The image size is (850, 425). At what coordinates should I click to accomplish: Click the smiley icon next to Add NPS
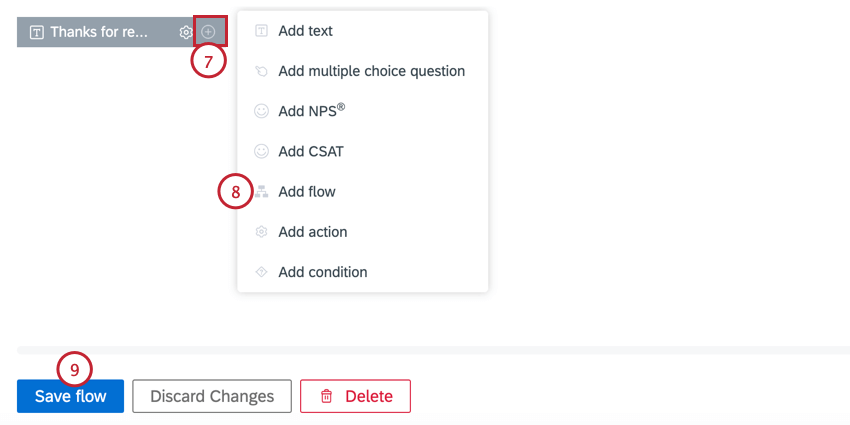point(261,111)
